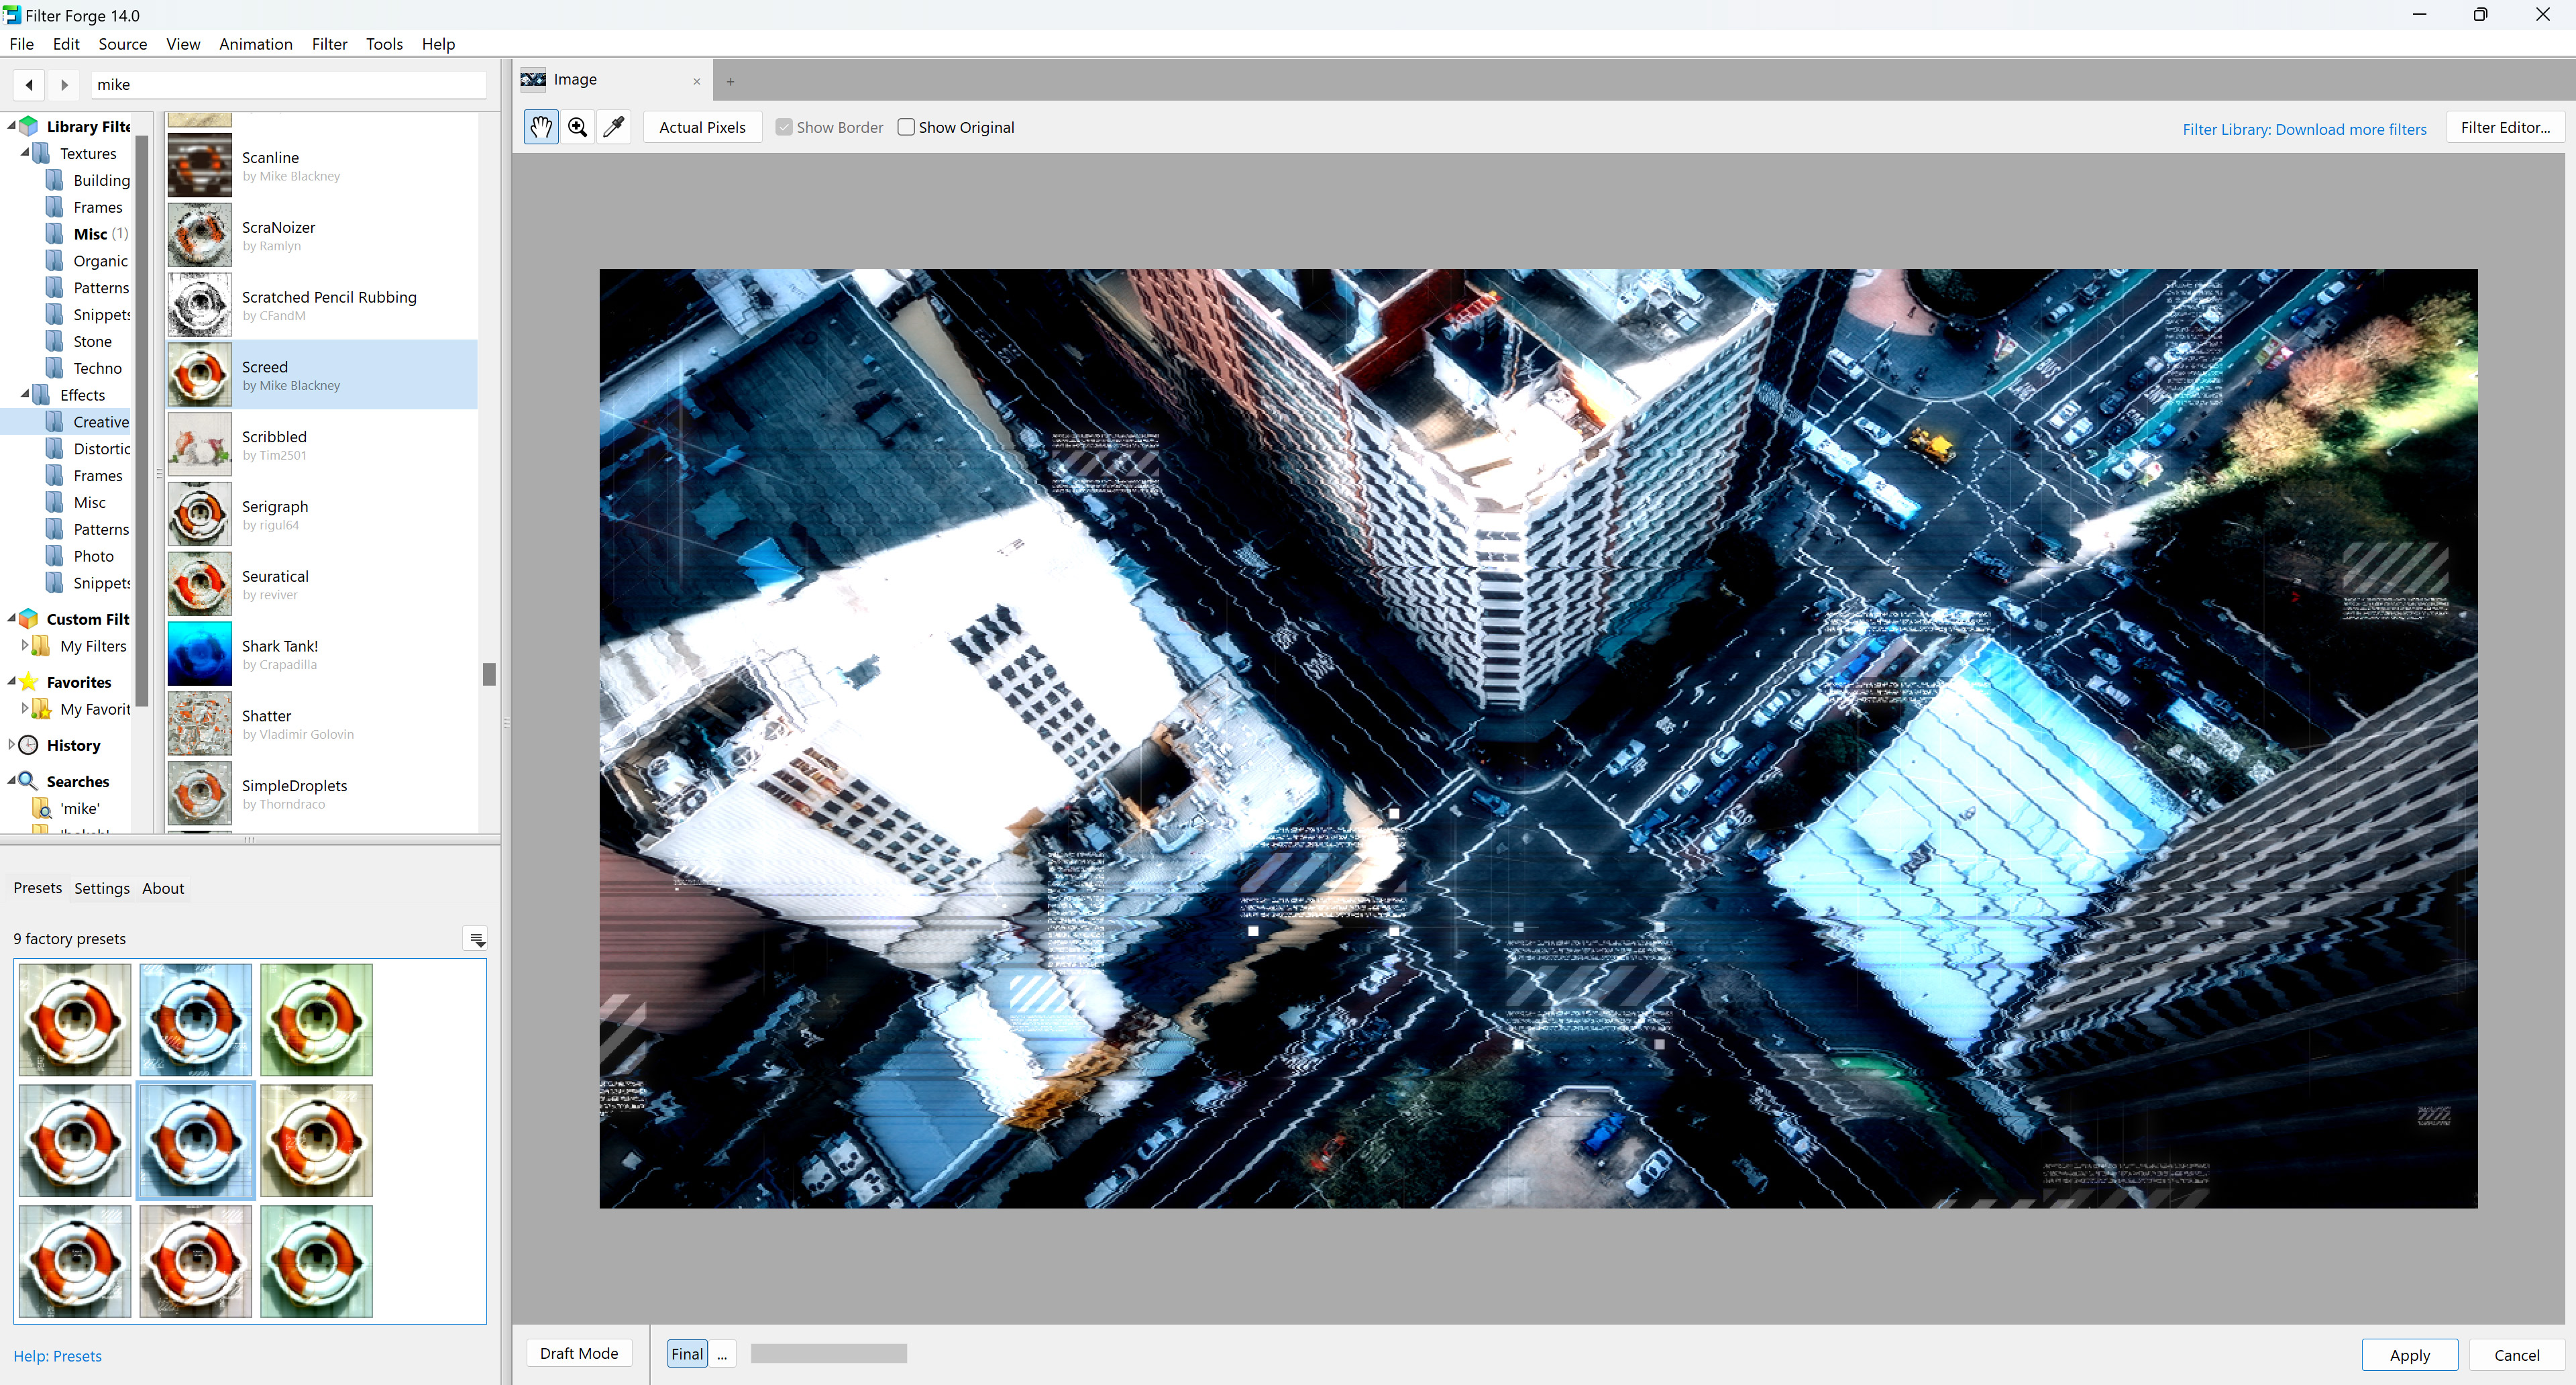Screen dimensions: 2576x1385
Task: Click the forward navigation arrow
Action: pos(64,85)
